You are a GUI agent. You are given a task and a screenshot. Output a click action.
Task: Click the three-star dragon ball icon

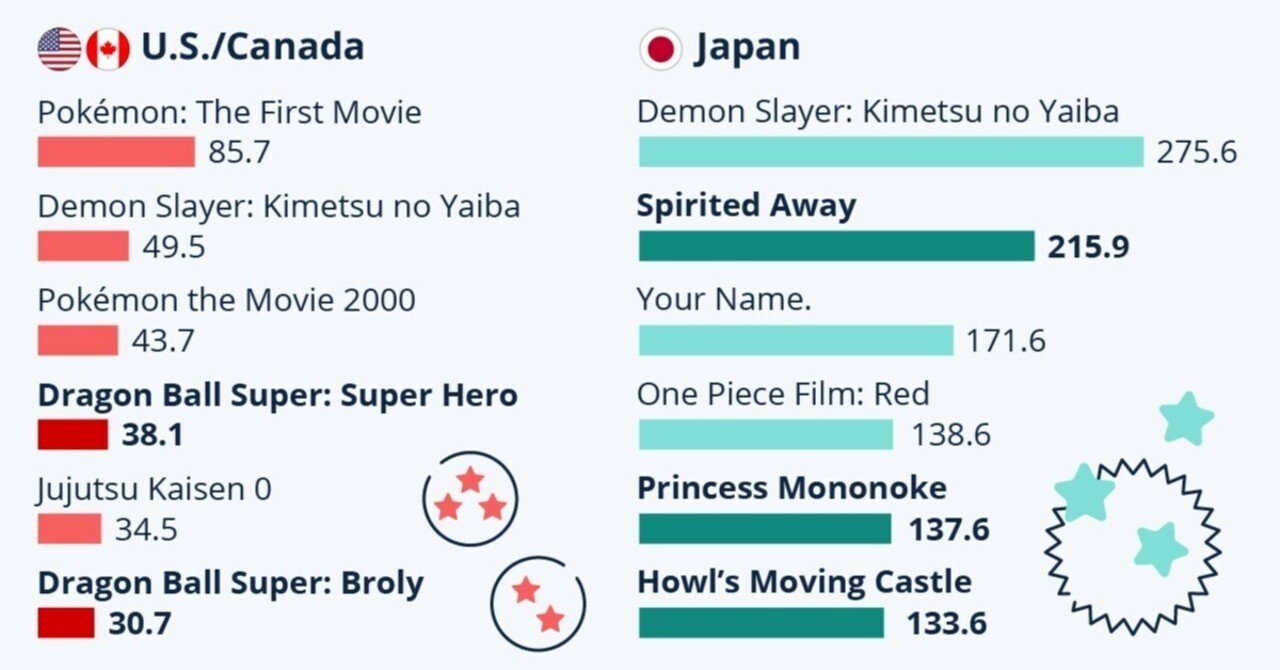click(470, 498)
